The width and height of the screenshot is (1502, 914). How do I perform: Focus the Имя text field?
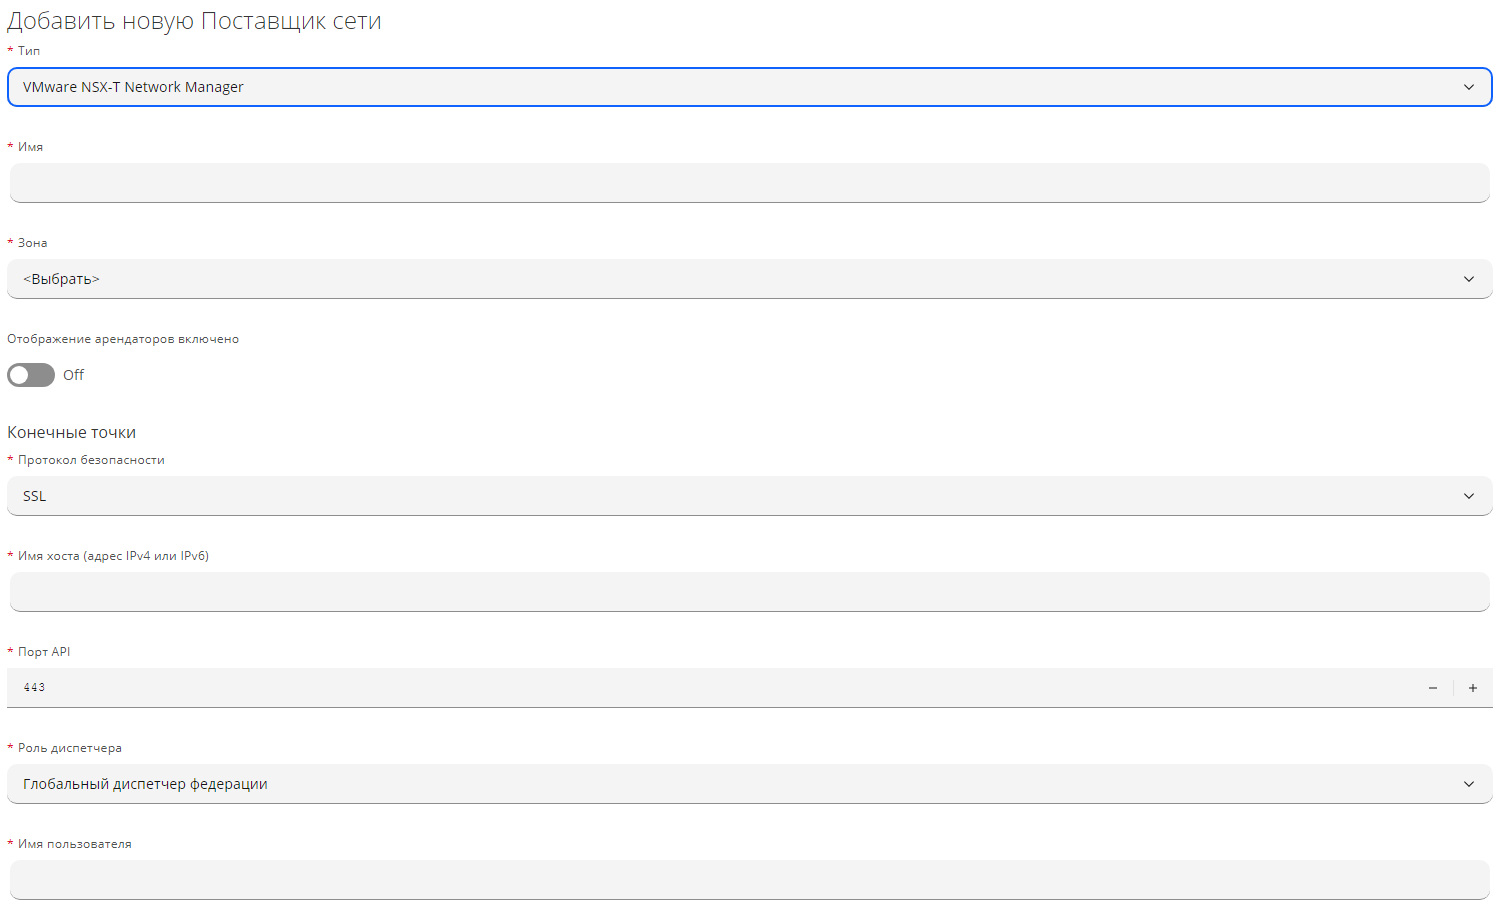(x=750, y=183)
